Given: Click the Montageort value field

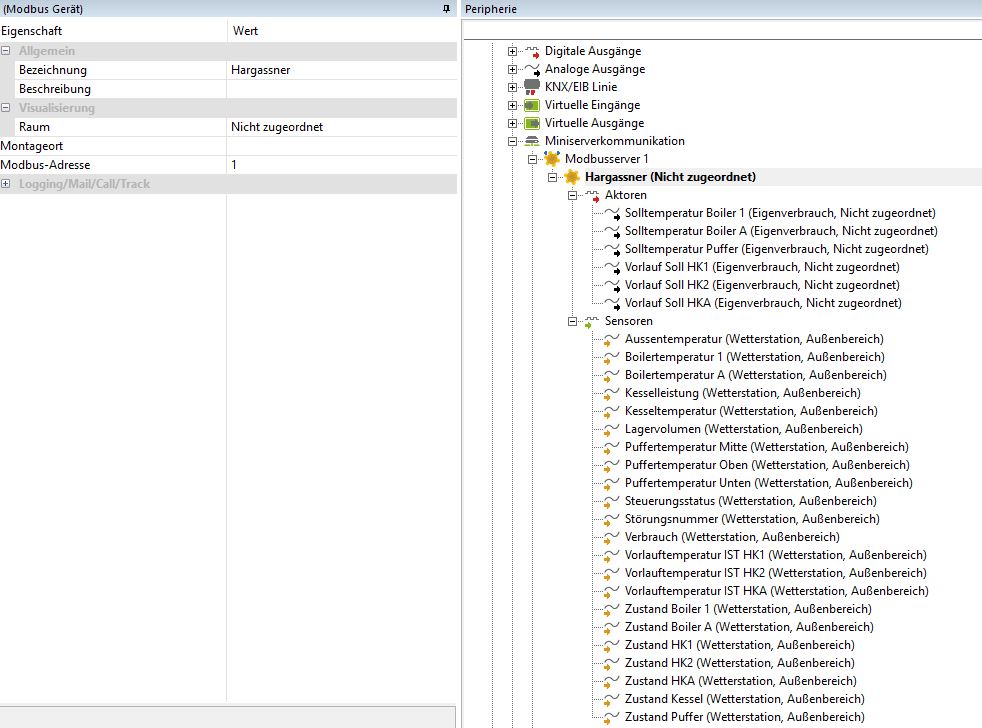Looking at the screenshot, I should (342, 146).
